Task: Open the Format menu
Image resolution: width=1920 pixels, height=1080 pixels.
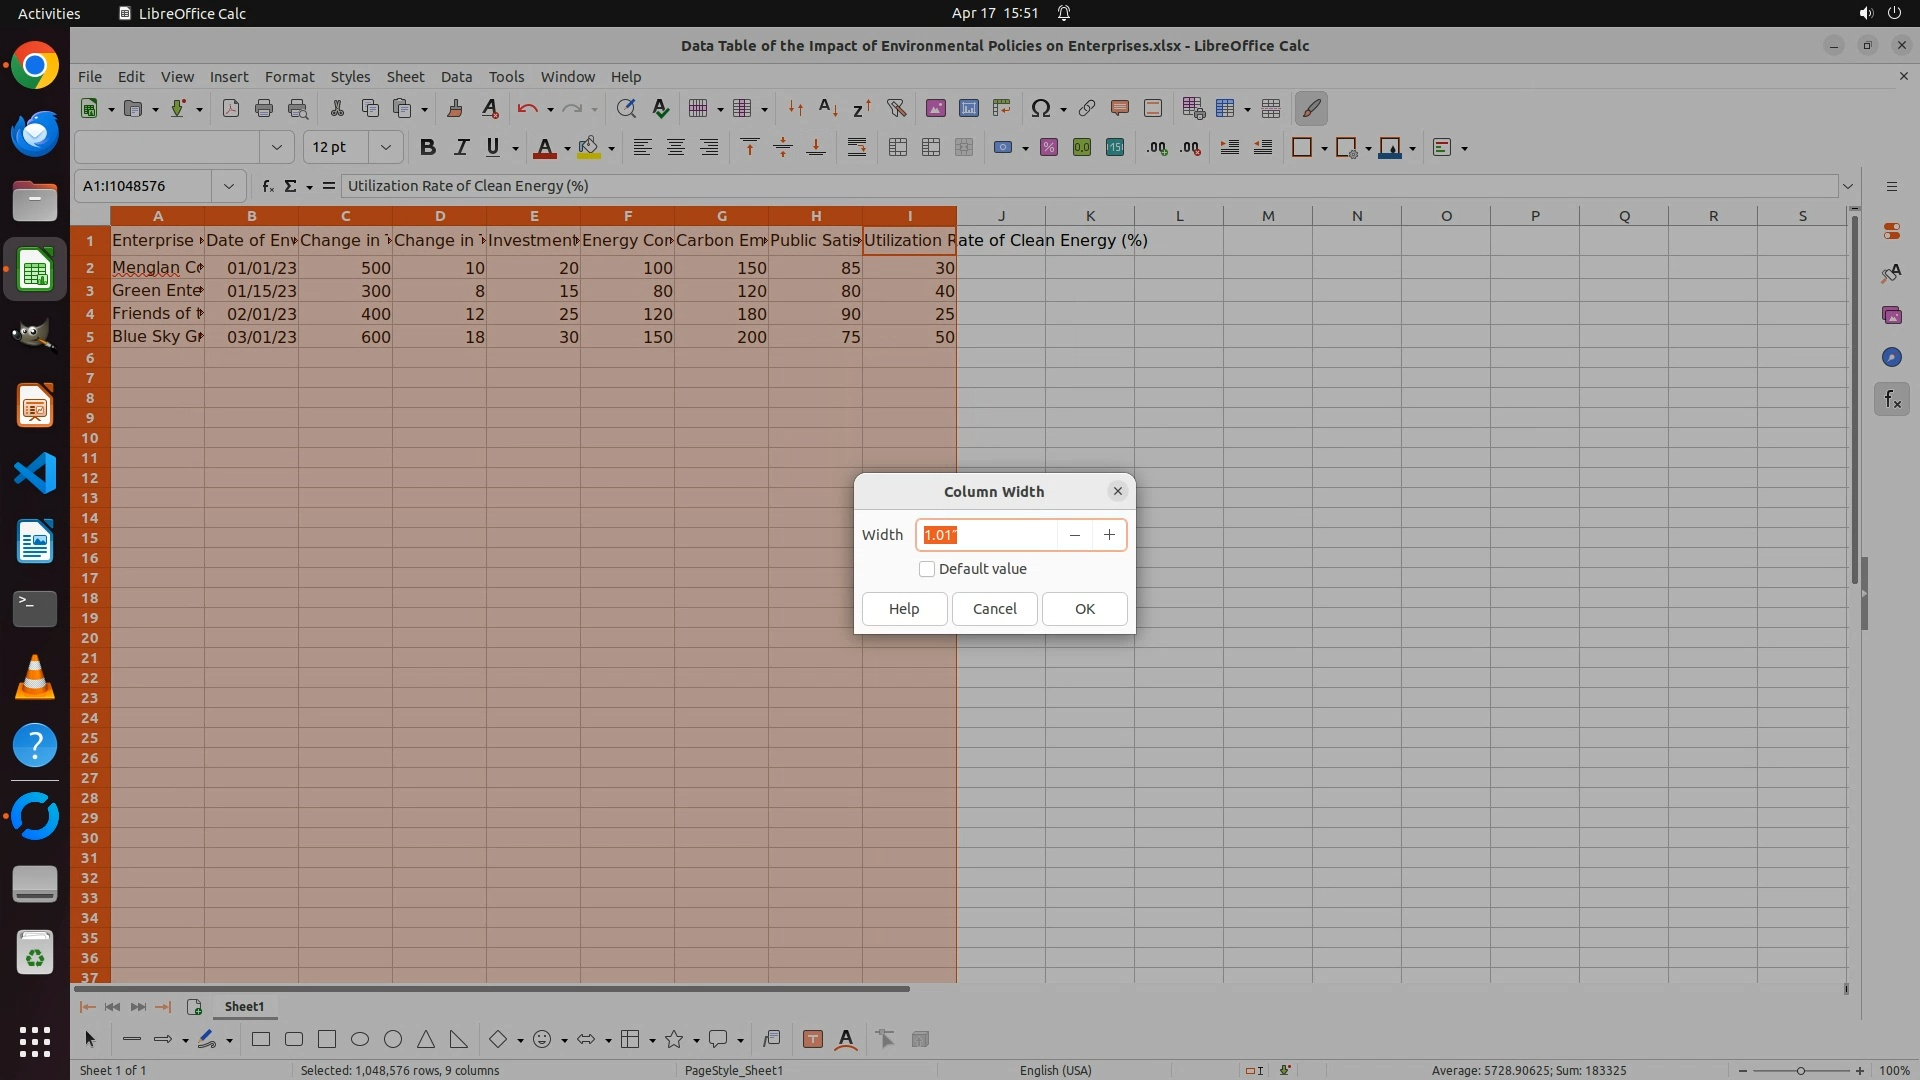Action: pyautogui.click(x=289, y=77)
